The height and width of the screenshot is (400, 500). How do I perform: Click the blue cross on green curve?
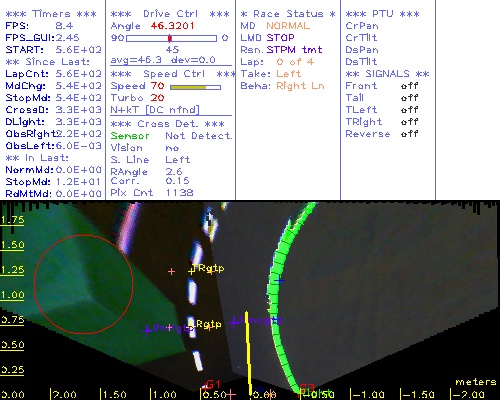(x=279, y=281)
